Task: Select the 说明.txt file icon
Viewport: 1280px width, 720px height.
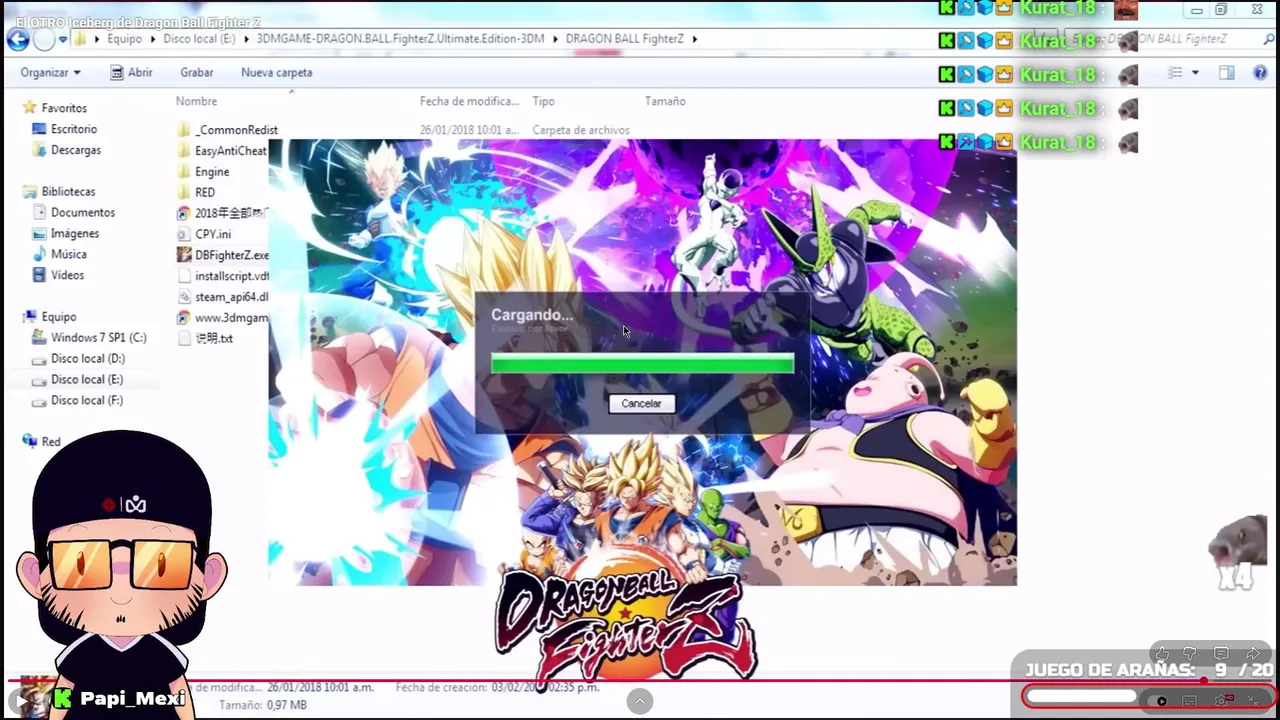Action: (x=184, y=338)
